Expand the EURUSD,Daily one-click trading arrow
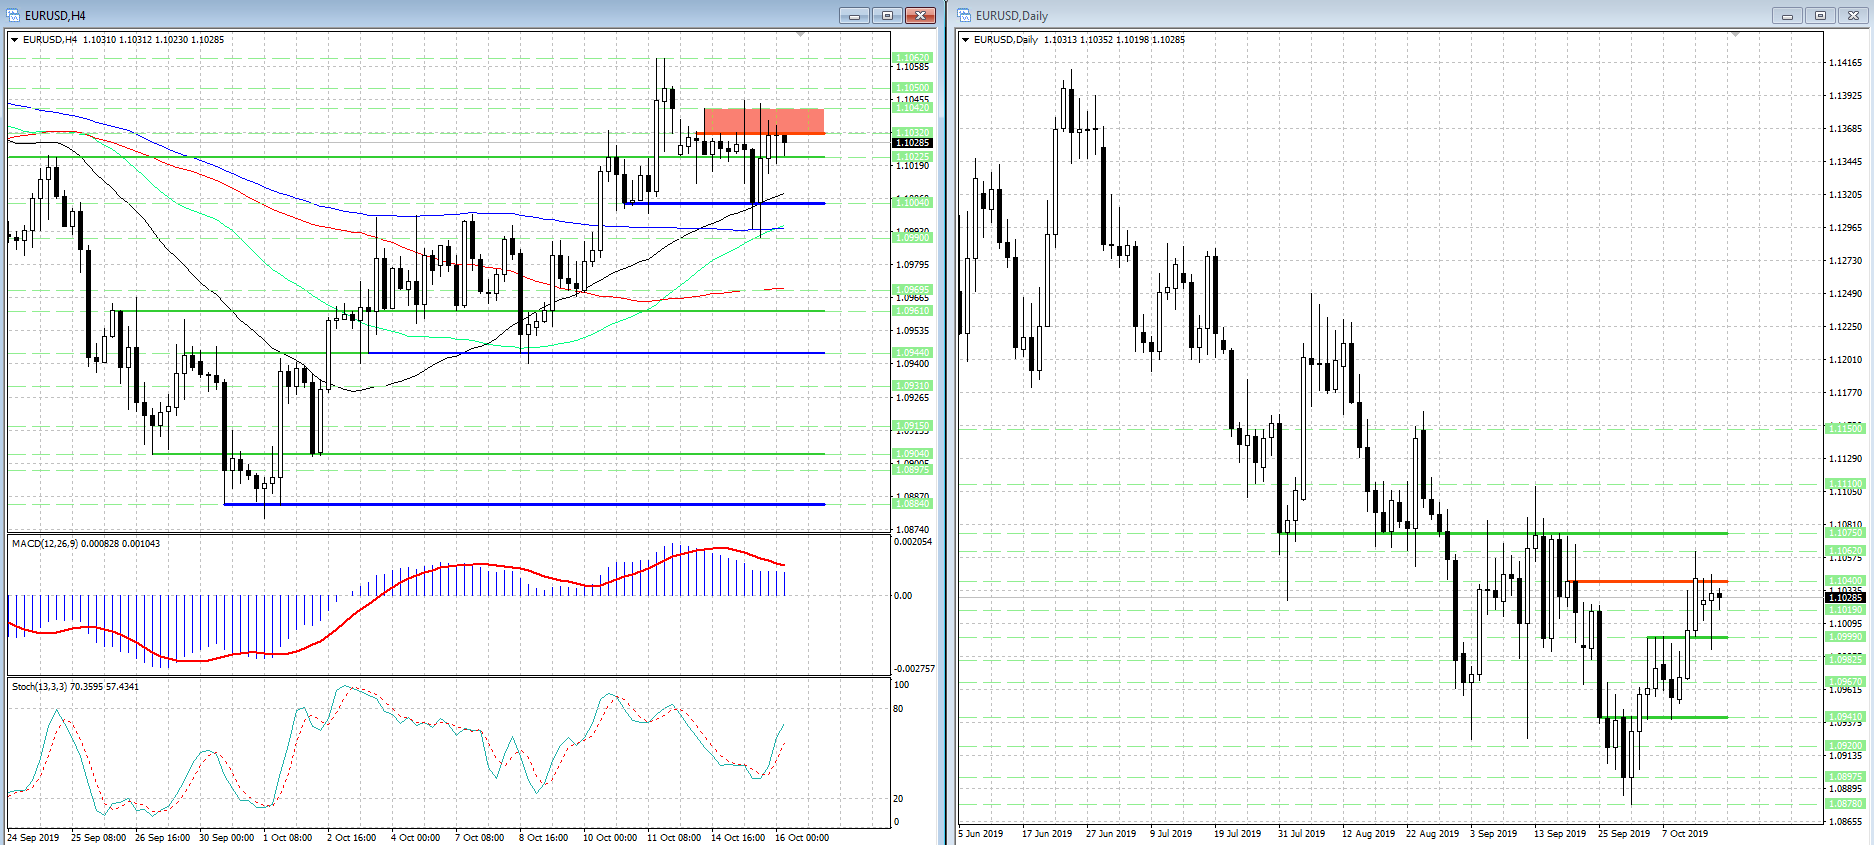Viewport: 1874px width, 845px height. 965,40
